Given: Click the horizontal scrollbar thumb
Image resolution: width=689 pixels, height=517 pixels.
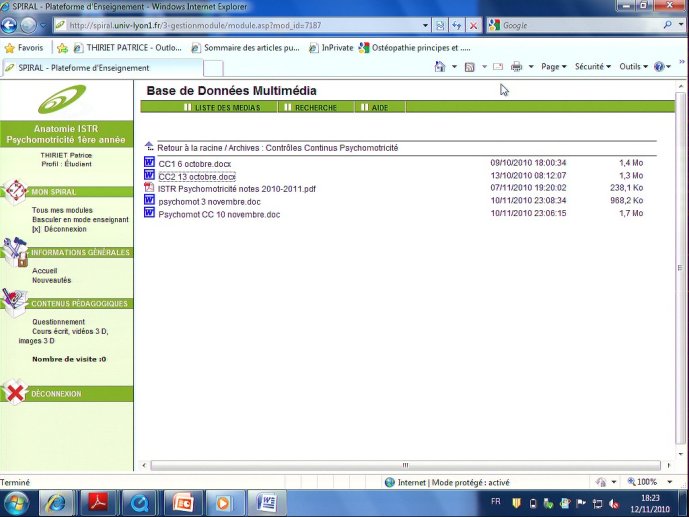Looking at the screenshot, I should coord(405,465).
